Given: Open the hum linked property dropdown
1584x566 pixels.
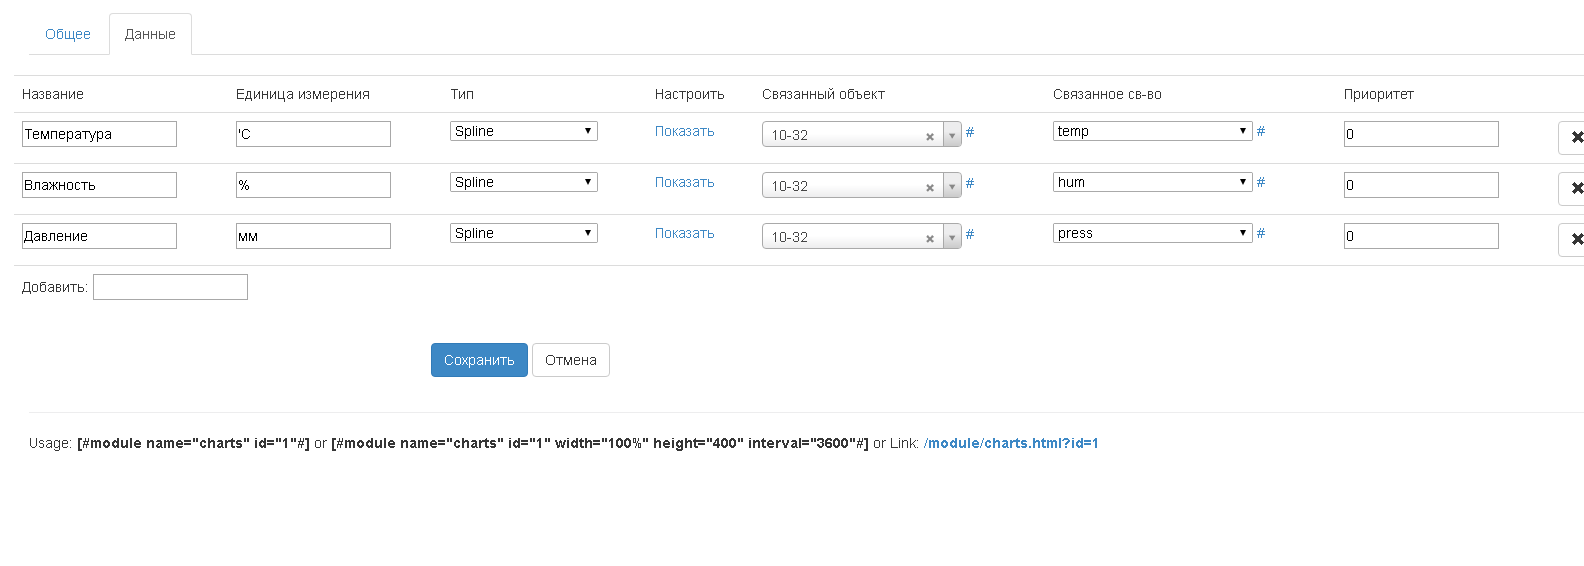Looking at the screenshot, I should pos(1152,182).
